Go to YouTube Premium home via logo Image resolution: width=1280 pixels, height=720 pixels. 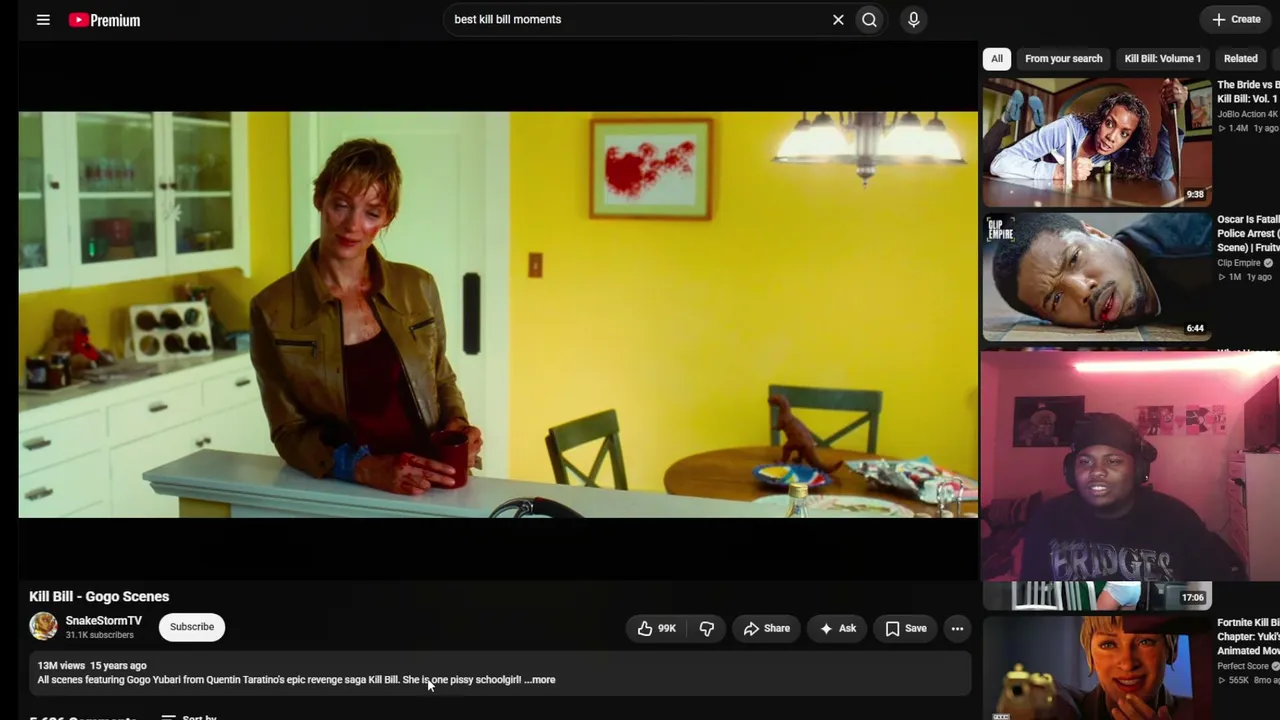point(104,20)
